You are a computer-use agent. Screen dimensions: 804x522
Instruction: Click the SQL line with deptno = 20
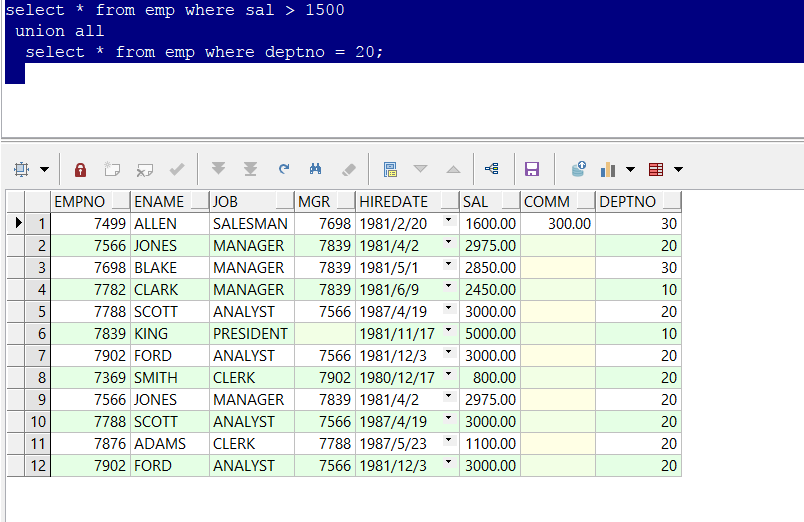point(204,52)
